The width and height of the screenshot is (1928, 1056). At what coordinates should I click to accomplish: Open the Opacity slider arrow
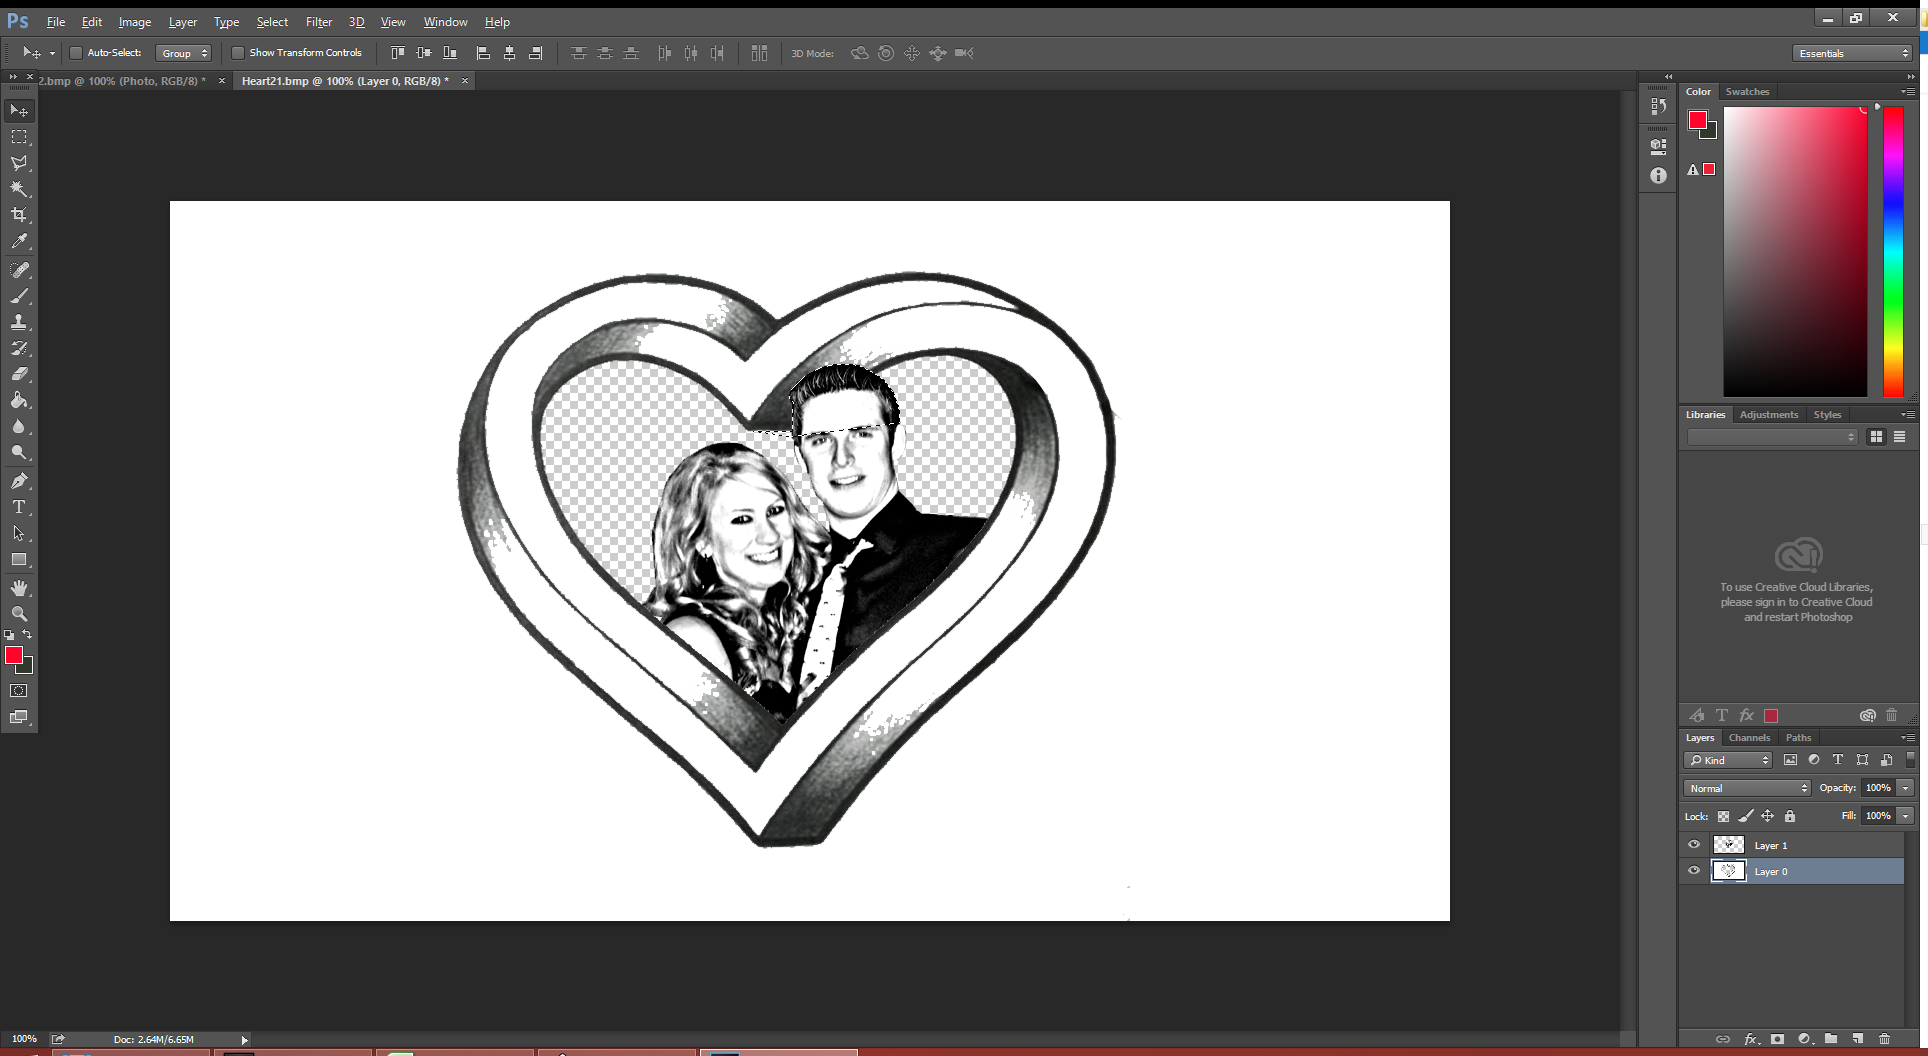tap(1906, 788)
